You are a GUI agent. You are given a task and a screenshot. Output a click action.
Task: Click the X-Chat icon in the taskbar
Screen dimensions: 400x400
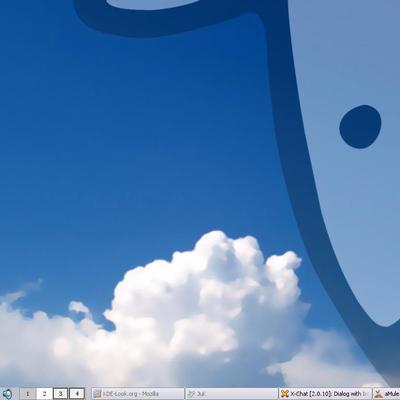click(x=284, y=394)
